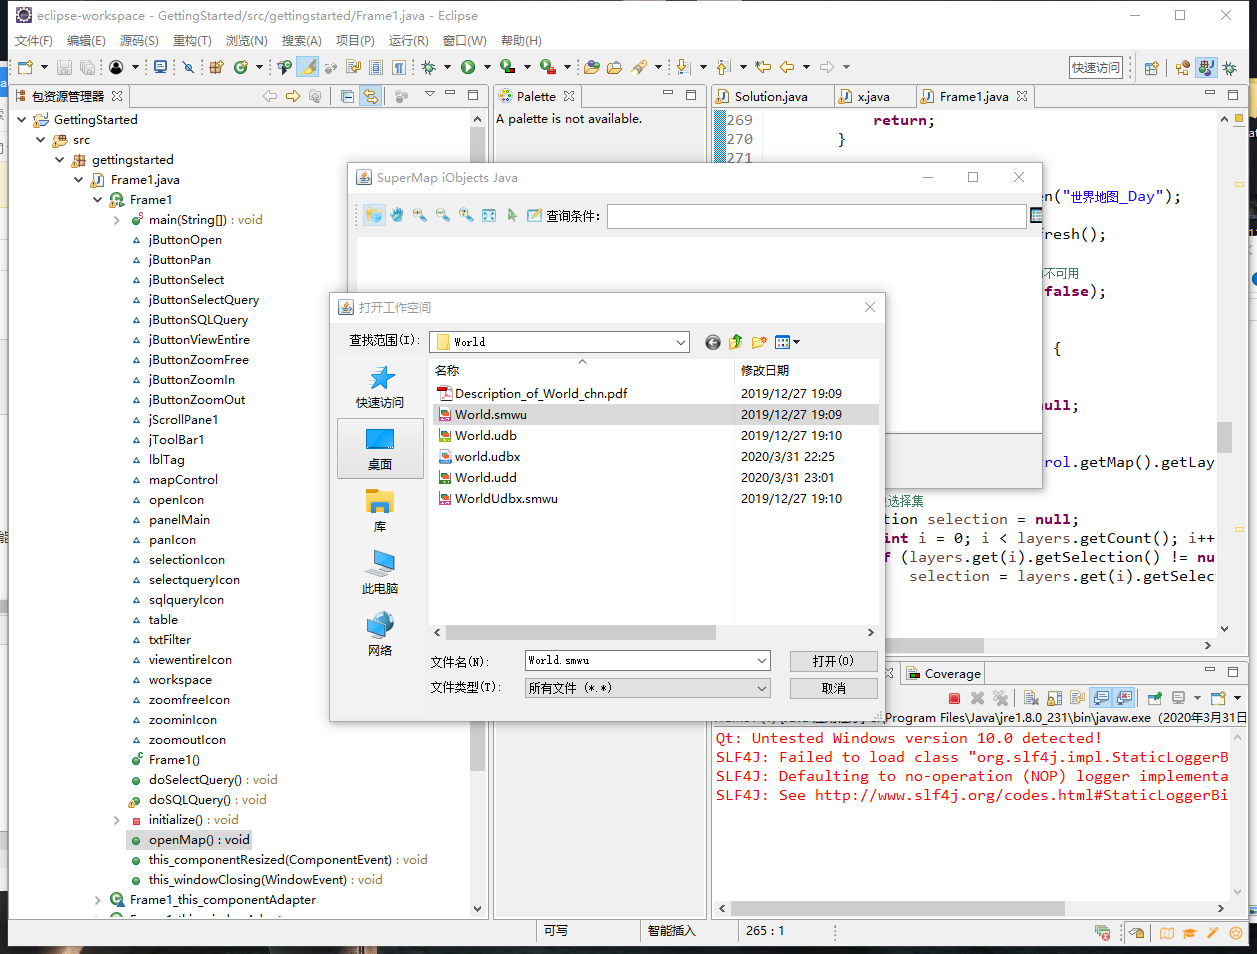
Task: Click the Select Query icon in SuperMap toolbar
Action: [x=535, y=215]
